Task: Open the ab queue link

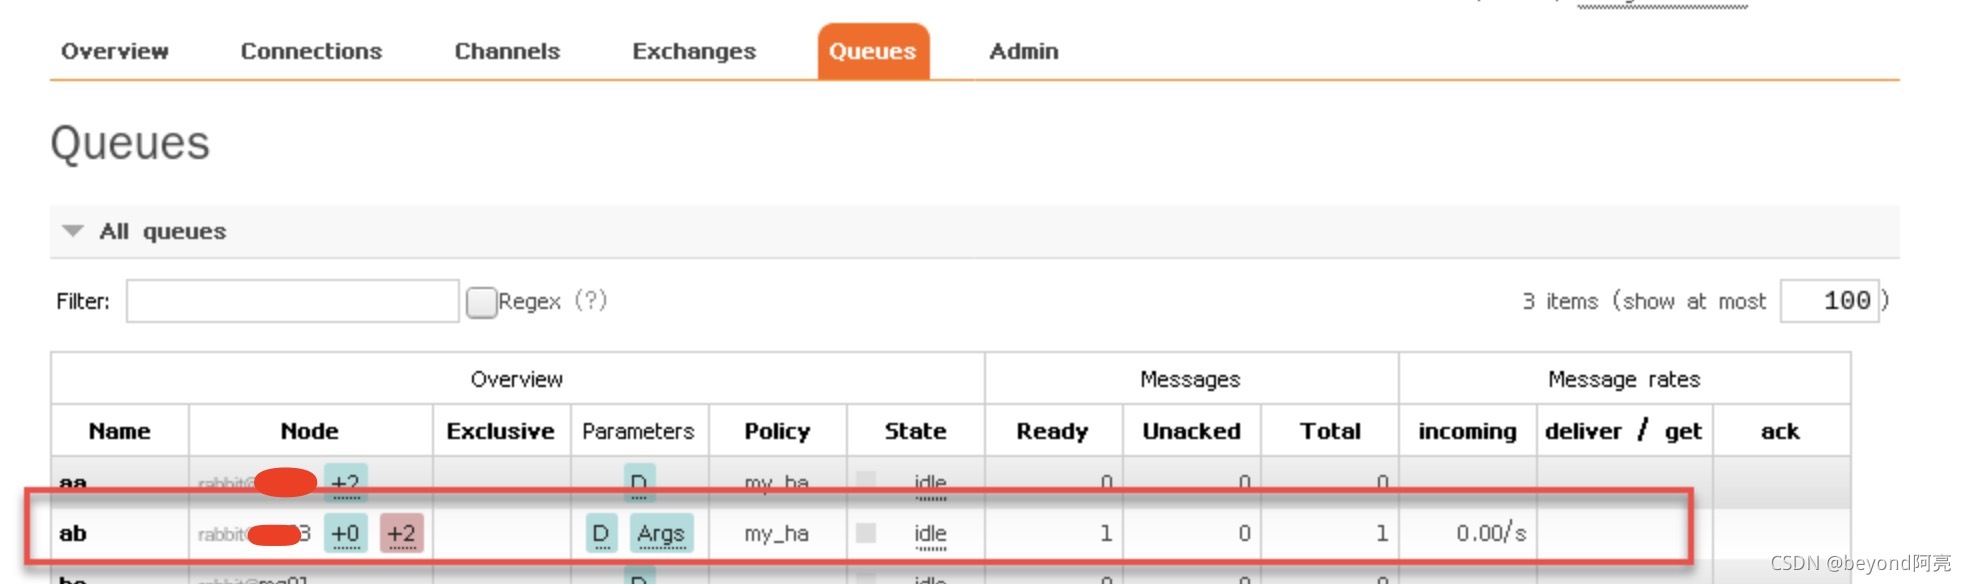Action: tap(73, 533)
